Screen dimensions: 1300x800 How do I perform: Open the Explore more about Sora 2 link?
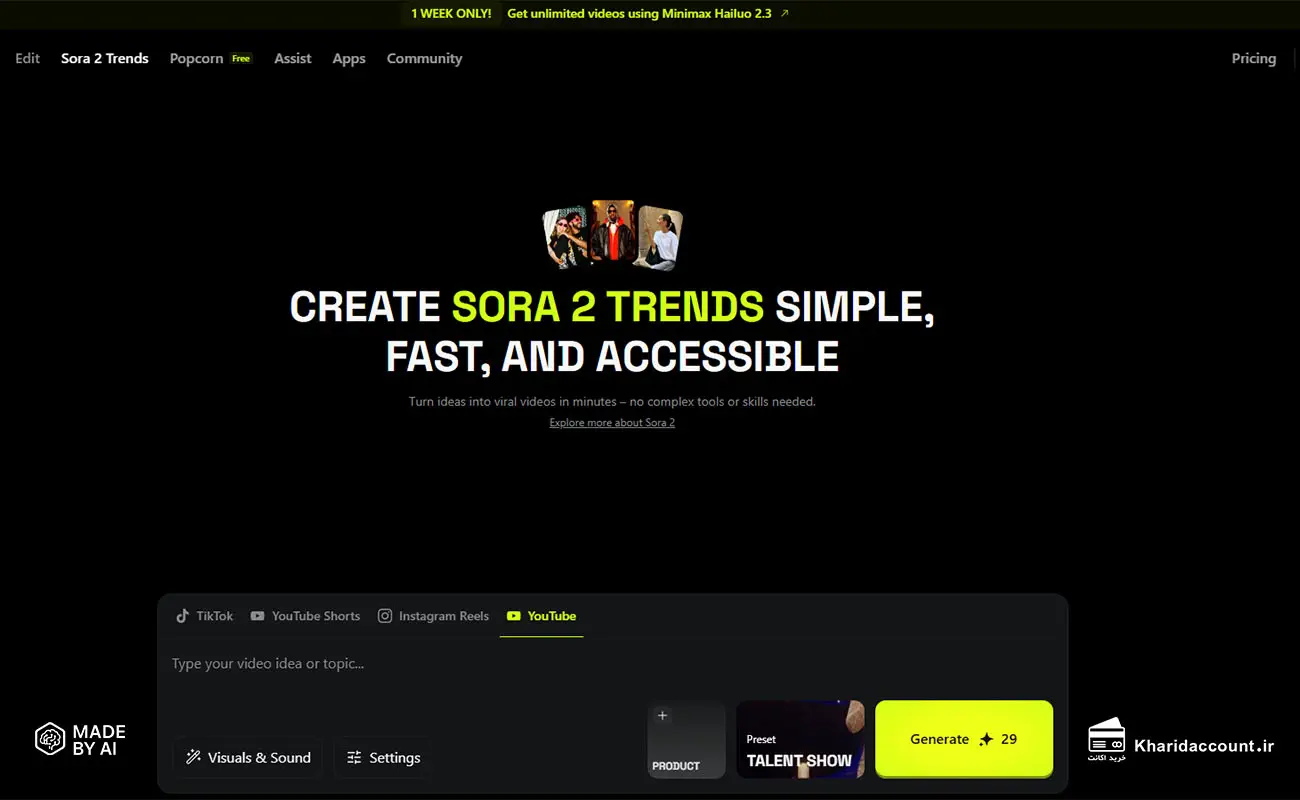(611, 422)
